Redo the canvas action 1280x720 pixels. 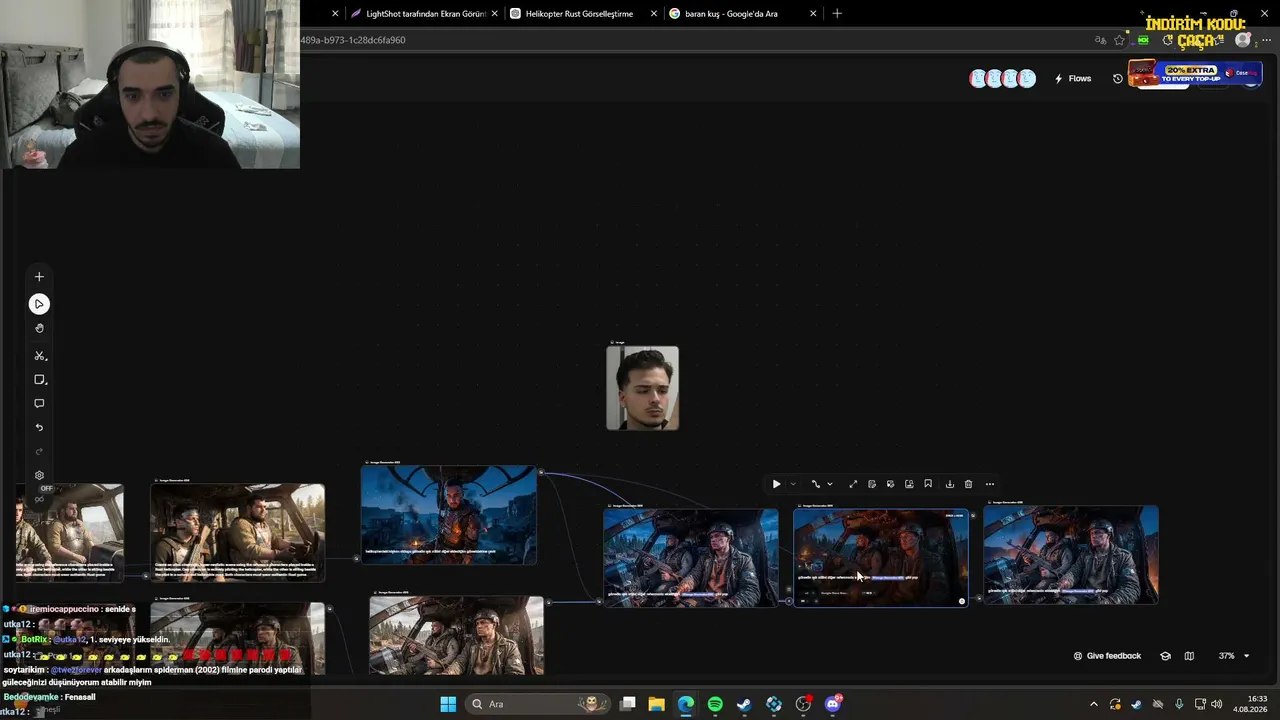(39, 452)
